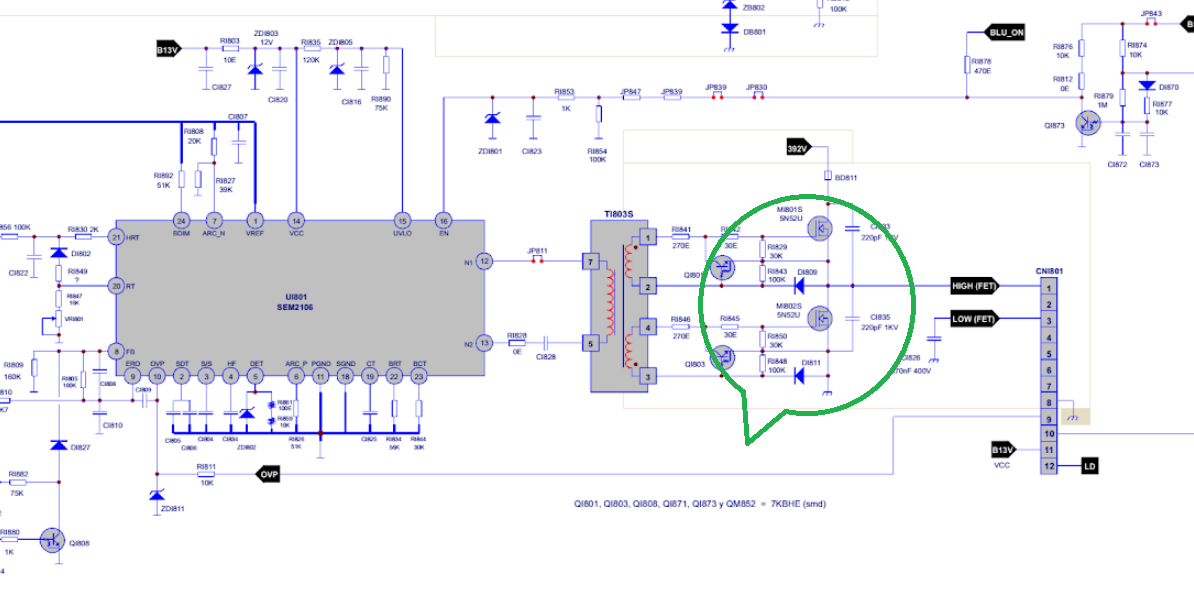
Task: Click the MI801S MOSFET symbol
Action: [819, 228]
